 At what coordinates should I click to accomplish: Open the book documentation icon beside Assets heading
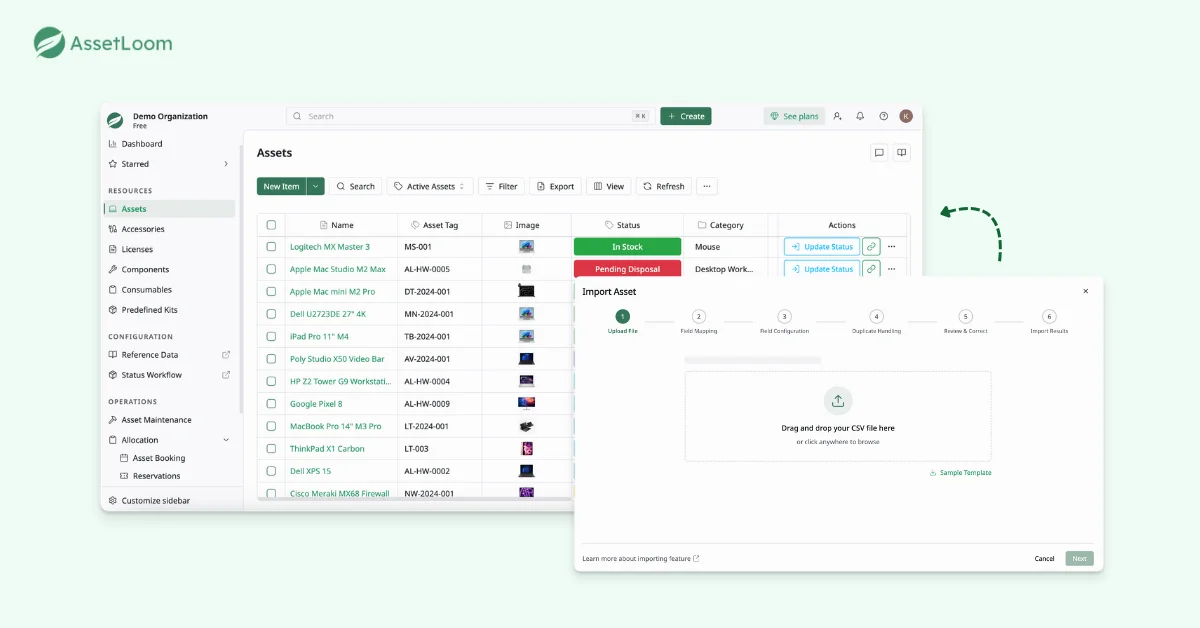901,153
